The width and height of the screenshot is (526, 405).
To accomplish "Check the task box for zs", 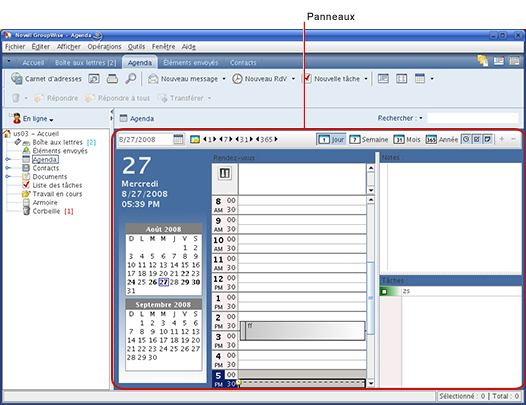I will [x=384, y=292].
